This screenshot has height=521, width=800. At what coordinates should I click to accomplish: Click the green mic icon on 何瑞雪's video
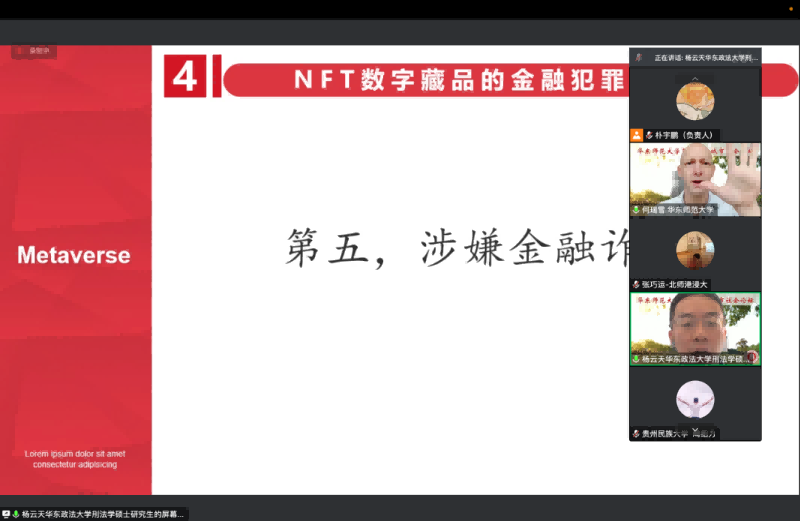(636, 210)
